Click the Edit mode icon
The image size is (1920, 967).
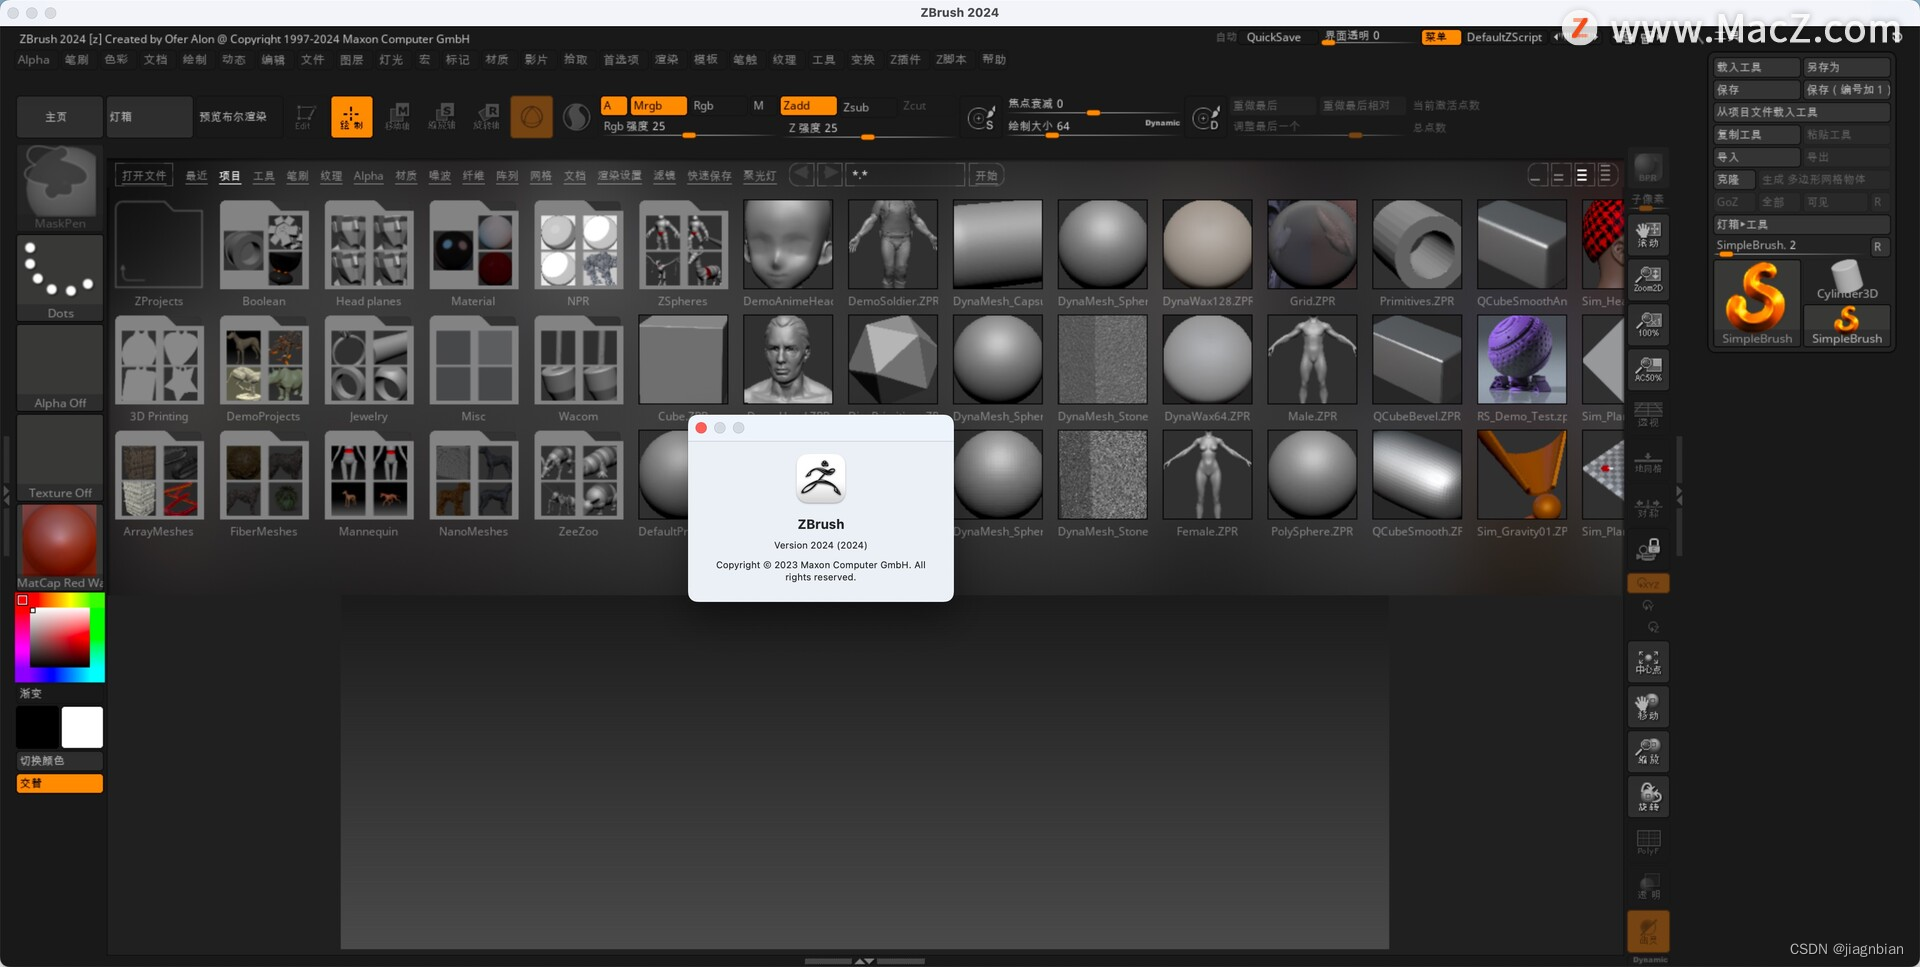(304, 116)
